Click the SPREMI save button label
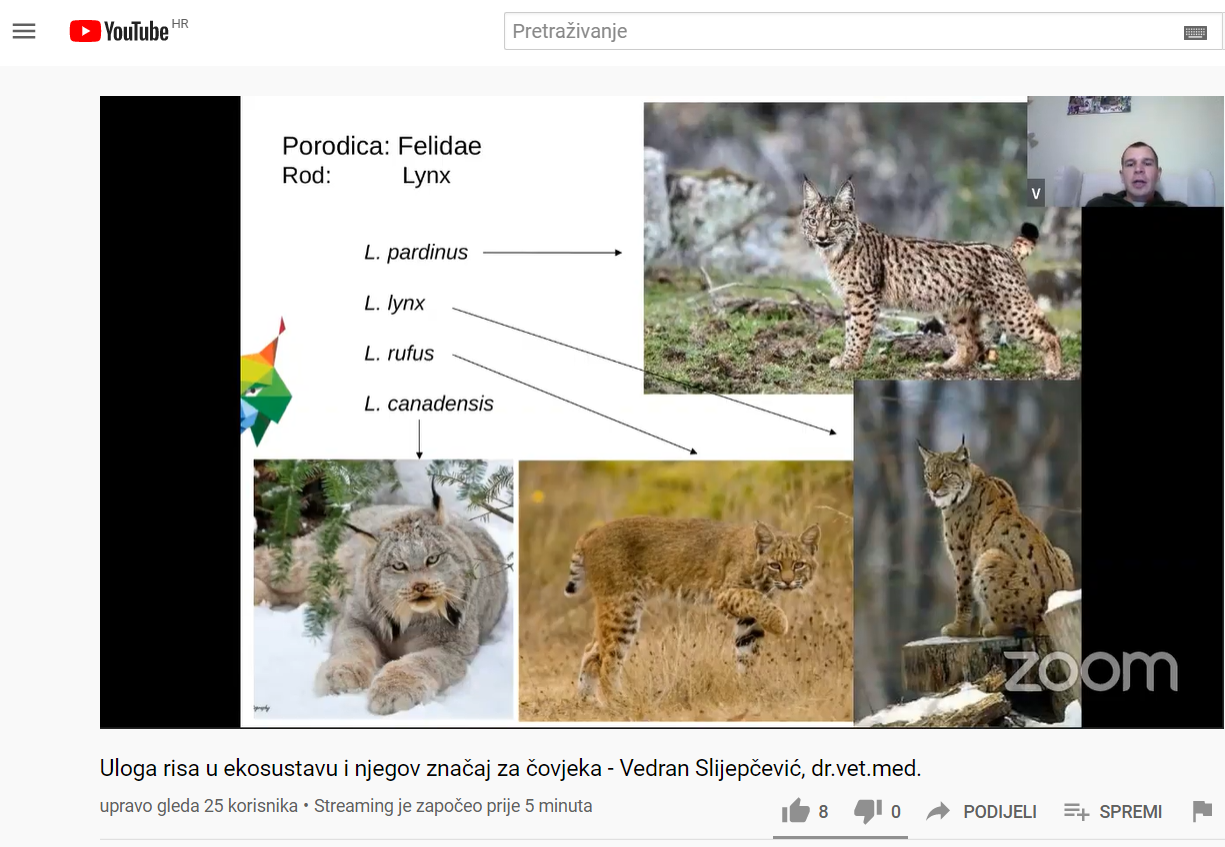This screenshot has width=1225, height=847. click(1130, 812)
